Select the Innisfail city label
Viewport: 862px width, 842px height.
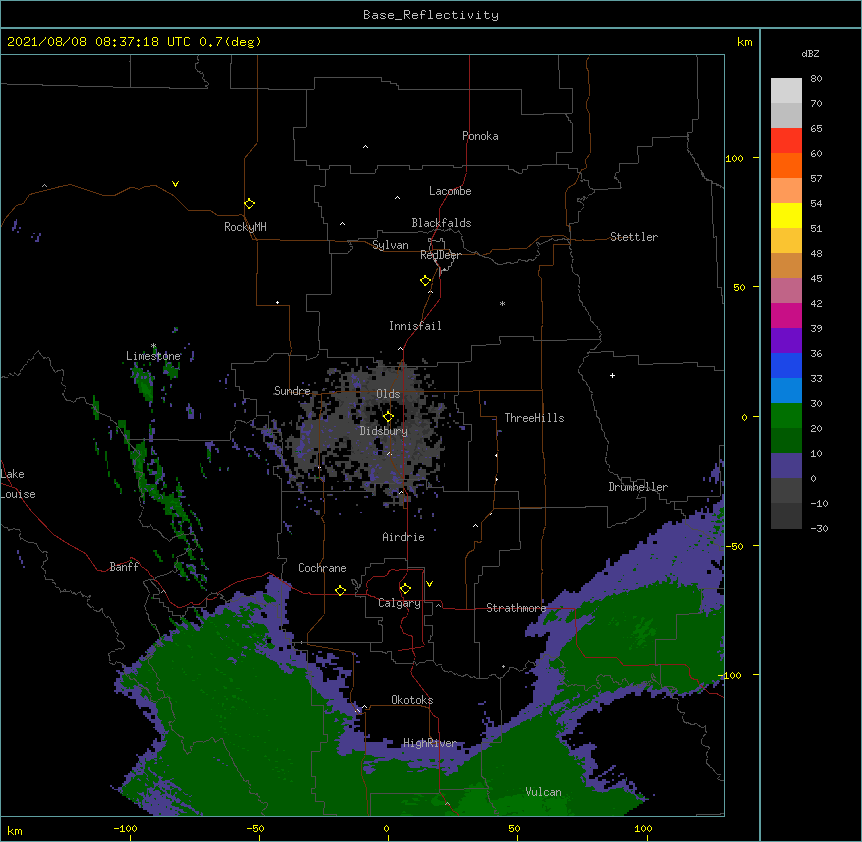[415, 326]
